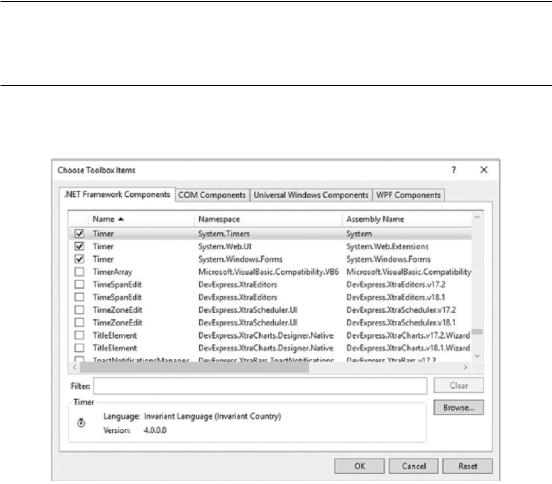Click the horizontal scroll right arrow
This screenshot has height=484, width=552.
(x=466, y=367)
